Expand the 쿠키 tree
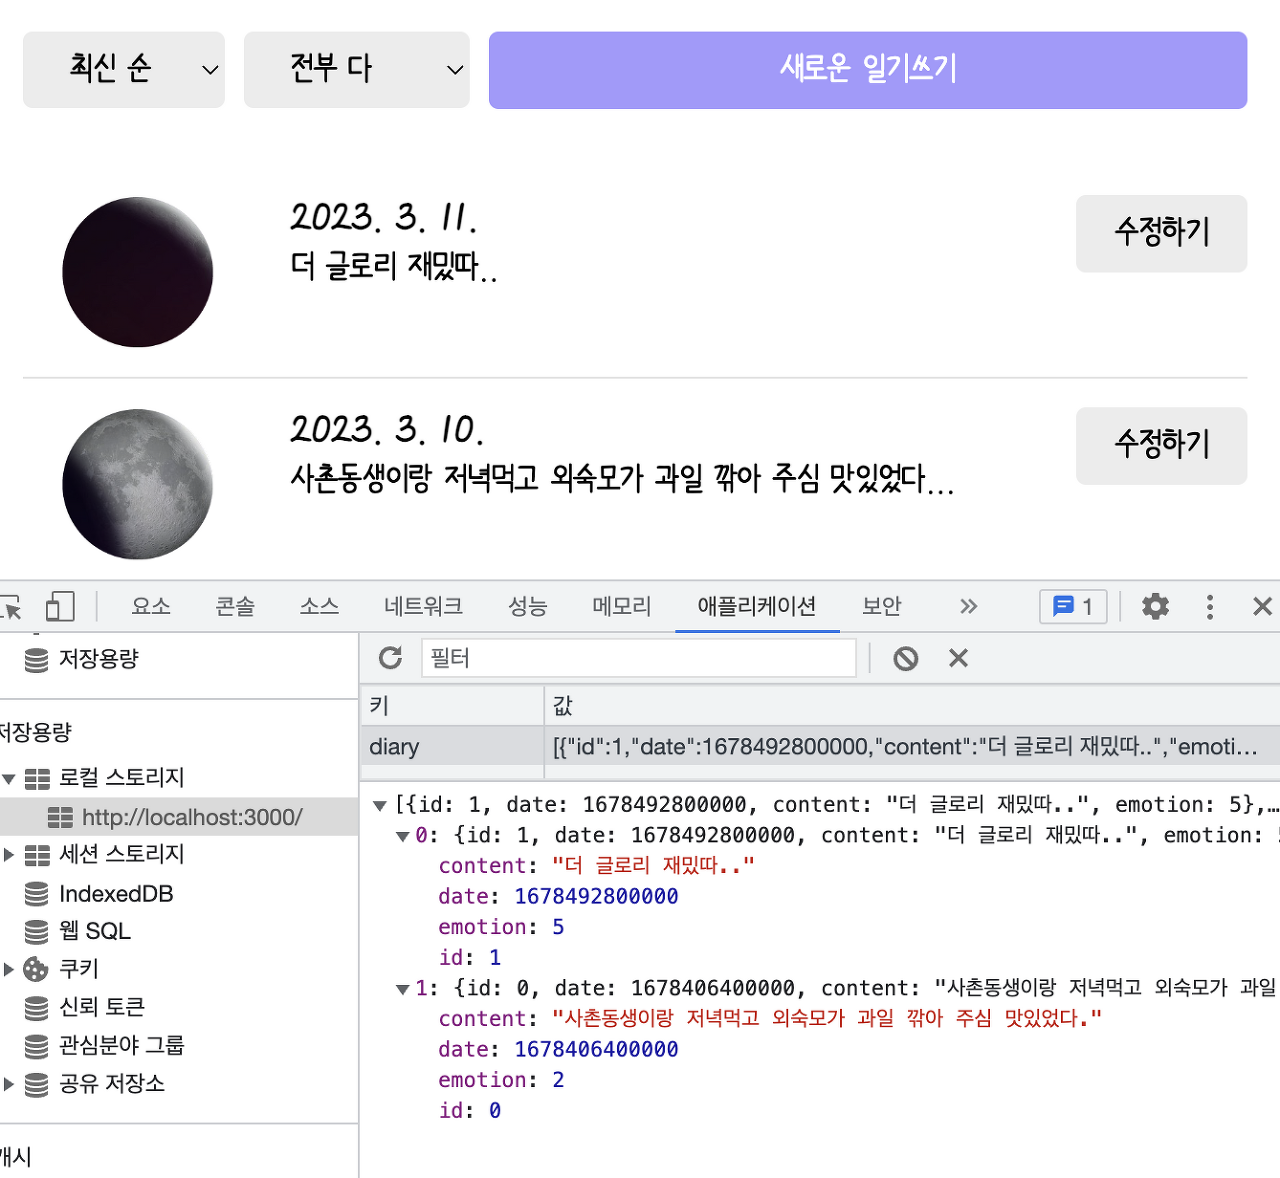1280x1178 pixels. [x=9, y=969]
